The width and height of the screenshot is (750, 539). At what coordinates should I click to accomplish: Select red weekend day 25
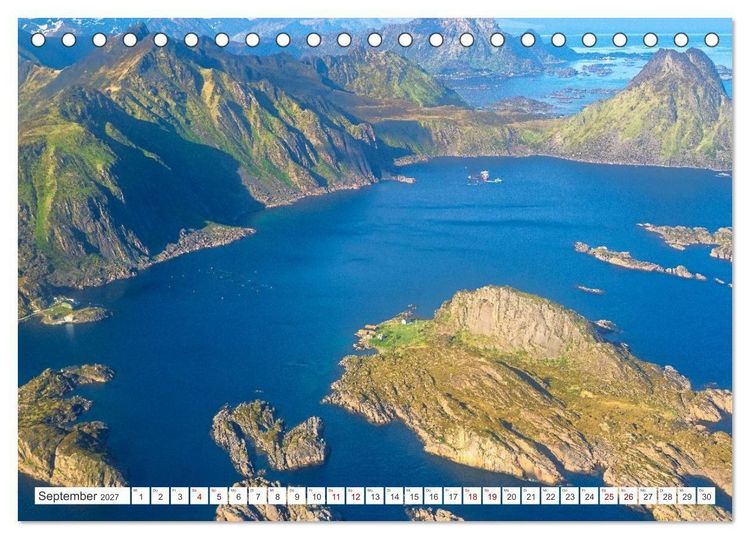coord(609,496)
